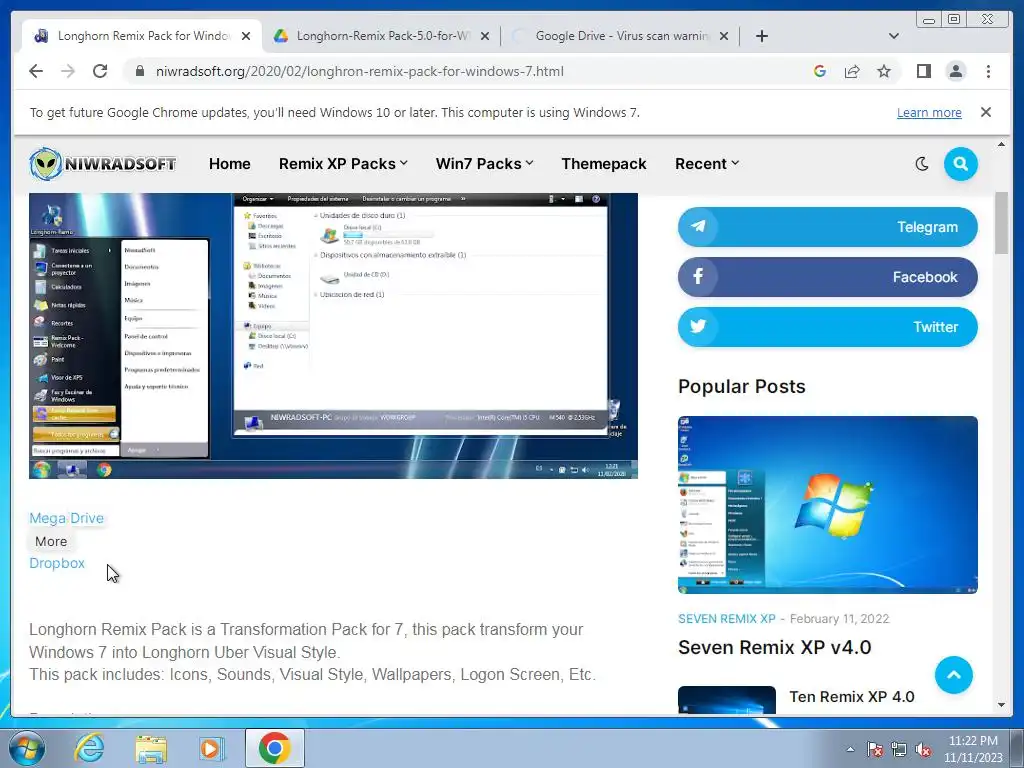Expand the Remix XP Packs menu
The height and width of the screenshot is (768, 1024).
tap(343, 164)
